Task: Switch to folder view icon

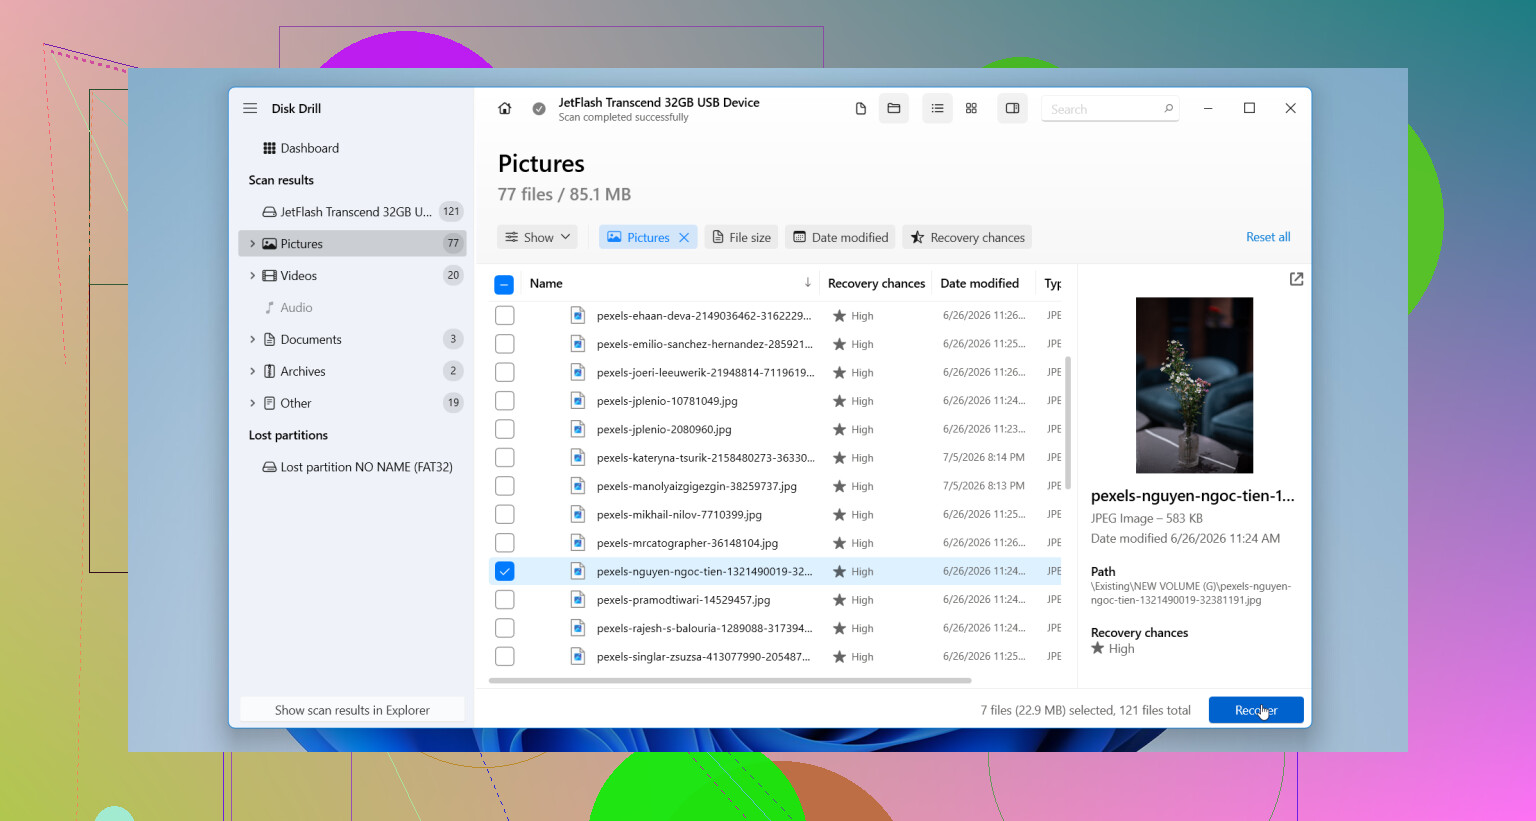Action: pos(894,108)
